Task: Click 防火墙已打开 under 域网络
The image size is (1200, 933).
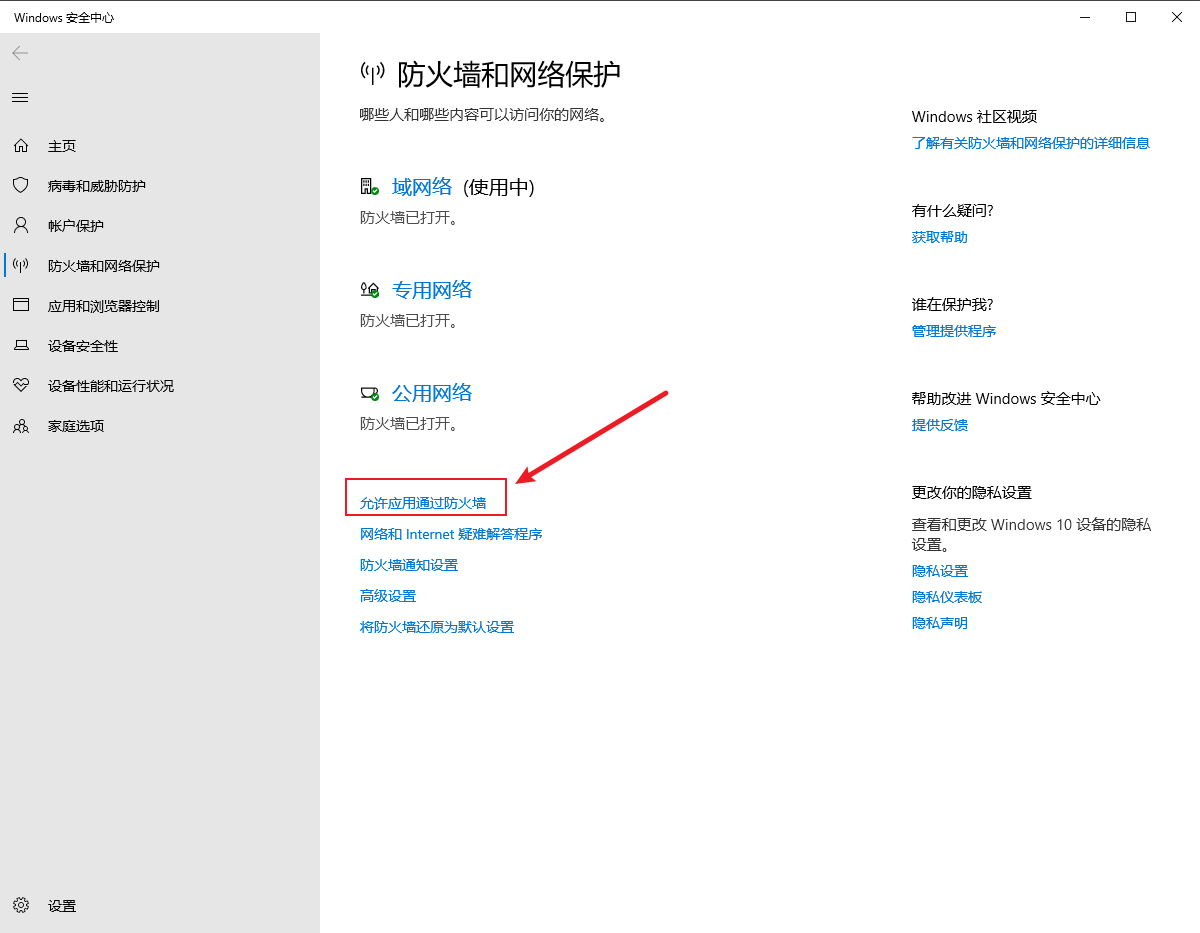Action: 409,217
